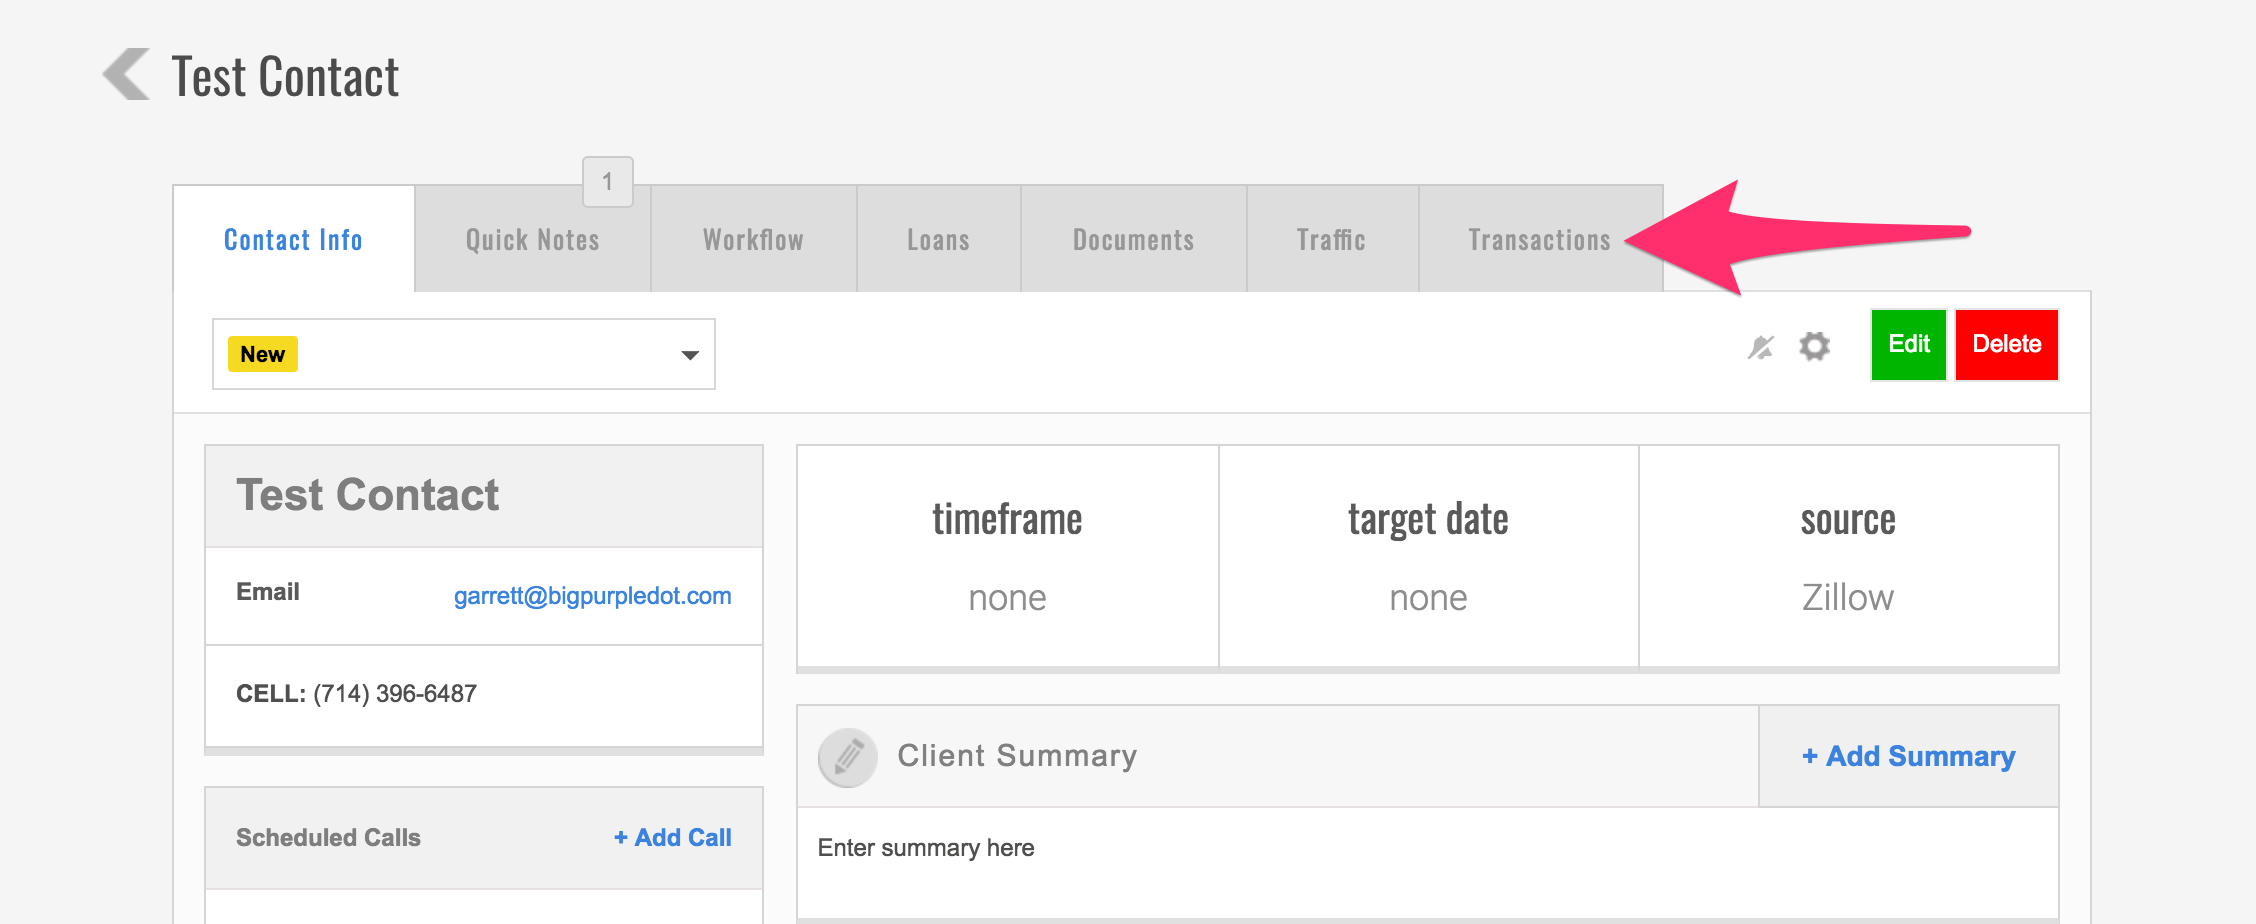Go to the Loans tab
This screenshot has width=2256, height=924.
click(x=938, y=241)
